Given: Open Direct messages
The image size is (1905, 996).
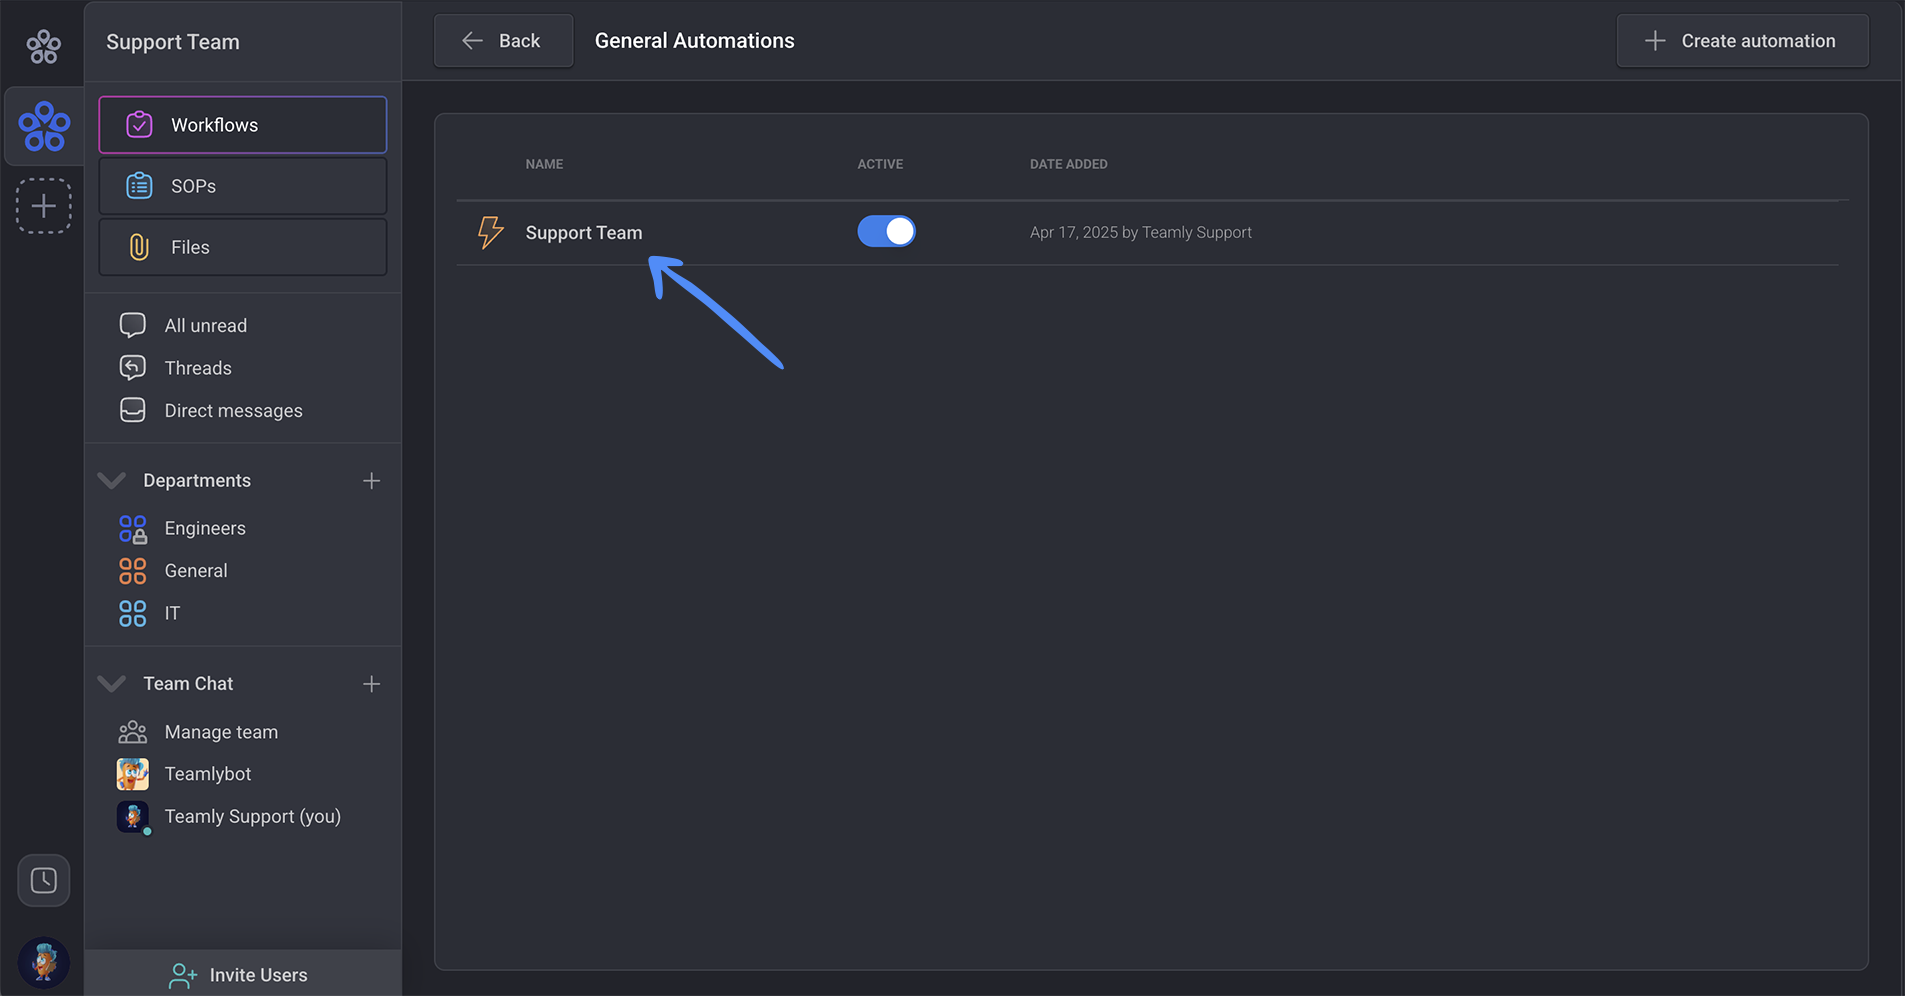Looking at the screenshot, I should pyautogui.click(x=233, y=411).
